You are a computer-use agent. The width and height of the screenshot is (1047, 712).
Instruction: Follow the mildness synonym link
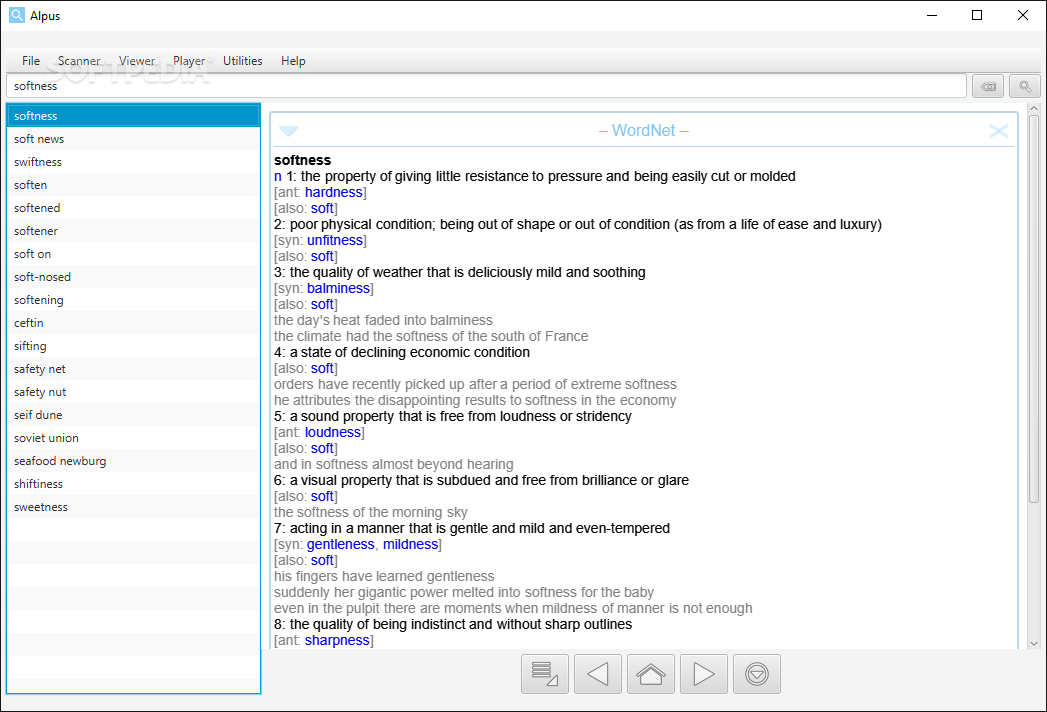(410, 544)
